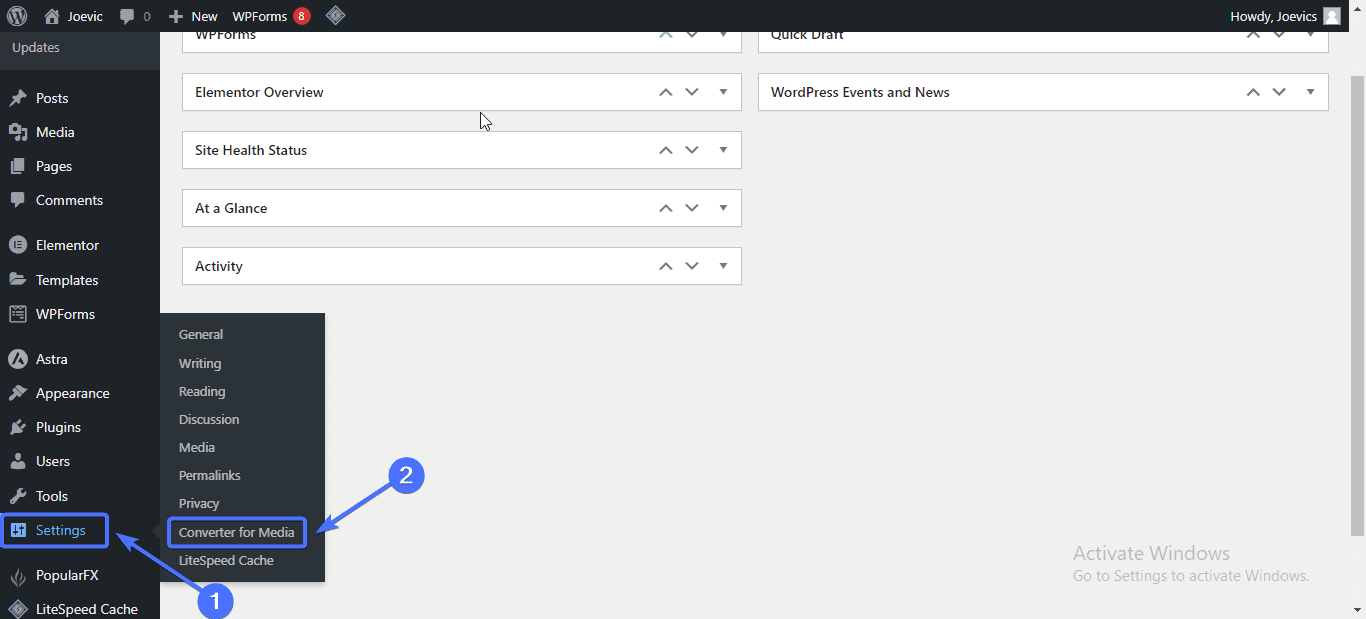Click the Astra logo icon

coord(18,359)
